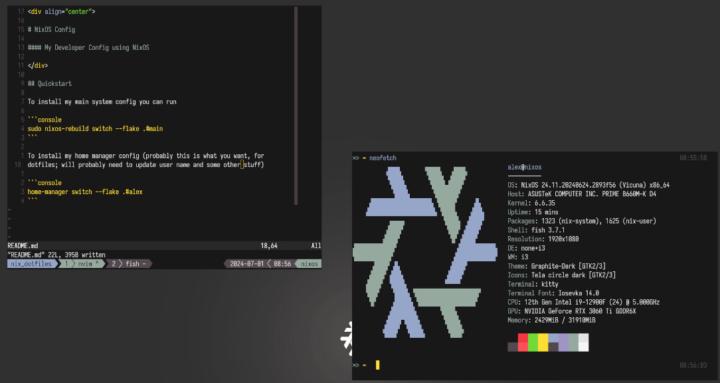720x383 pixels.
Task: Click the Shell: fish 3.7.1 line
Action: [536, 230]
